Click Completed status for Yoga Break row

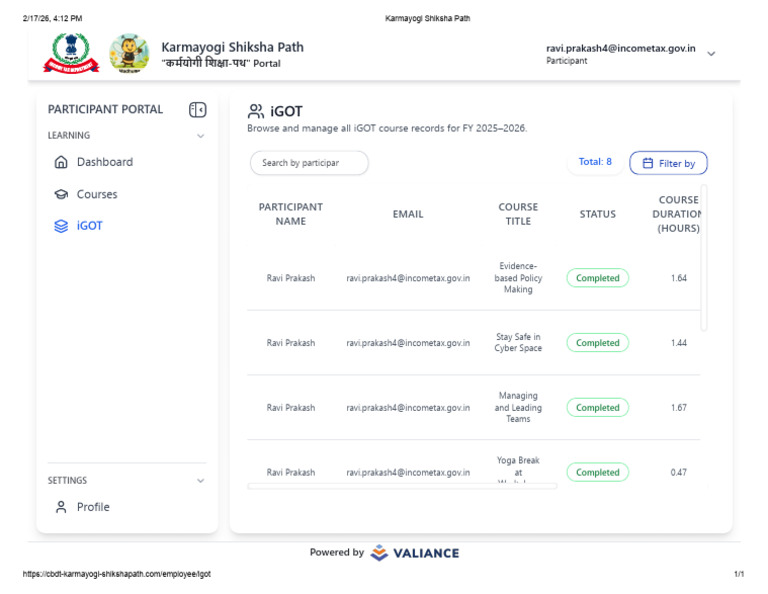tap(598, 472)
